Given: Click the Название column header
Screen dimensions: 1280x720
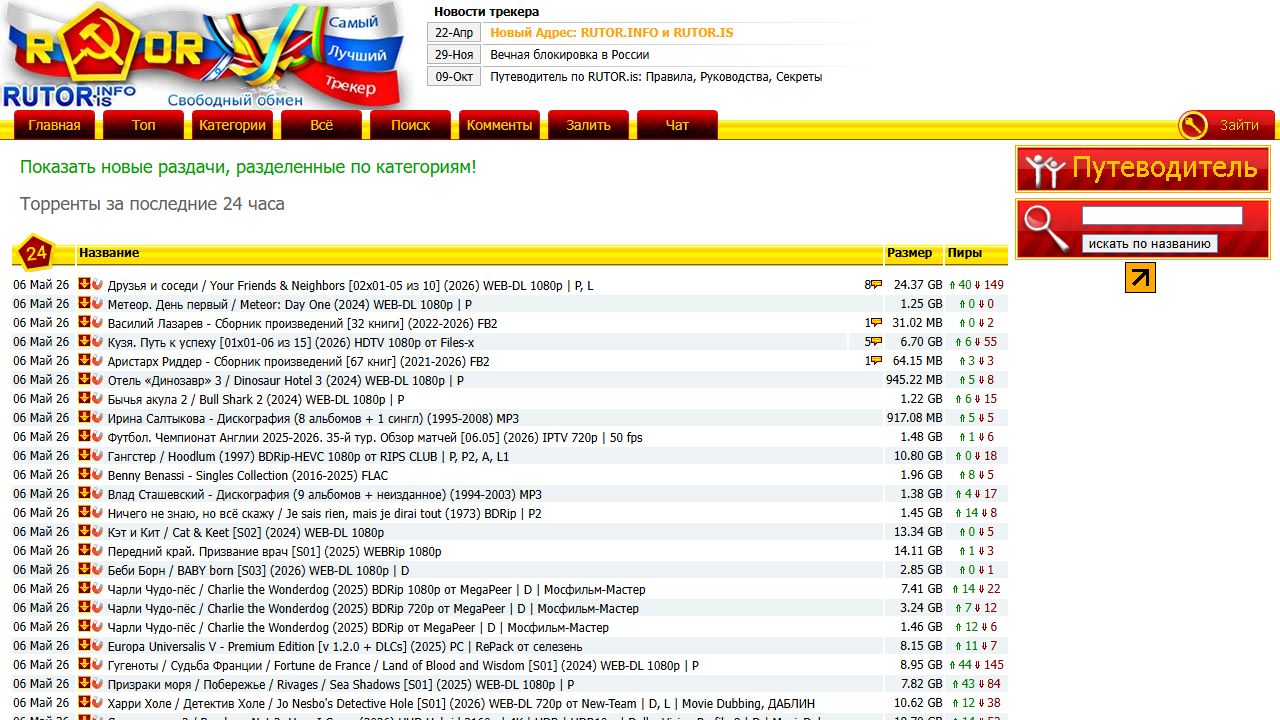Looking at the screenshot, I should (109, 253).
